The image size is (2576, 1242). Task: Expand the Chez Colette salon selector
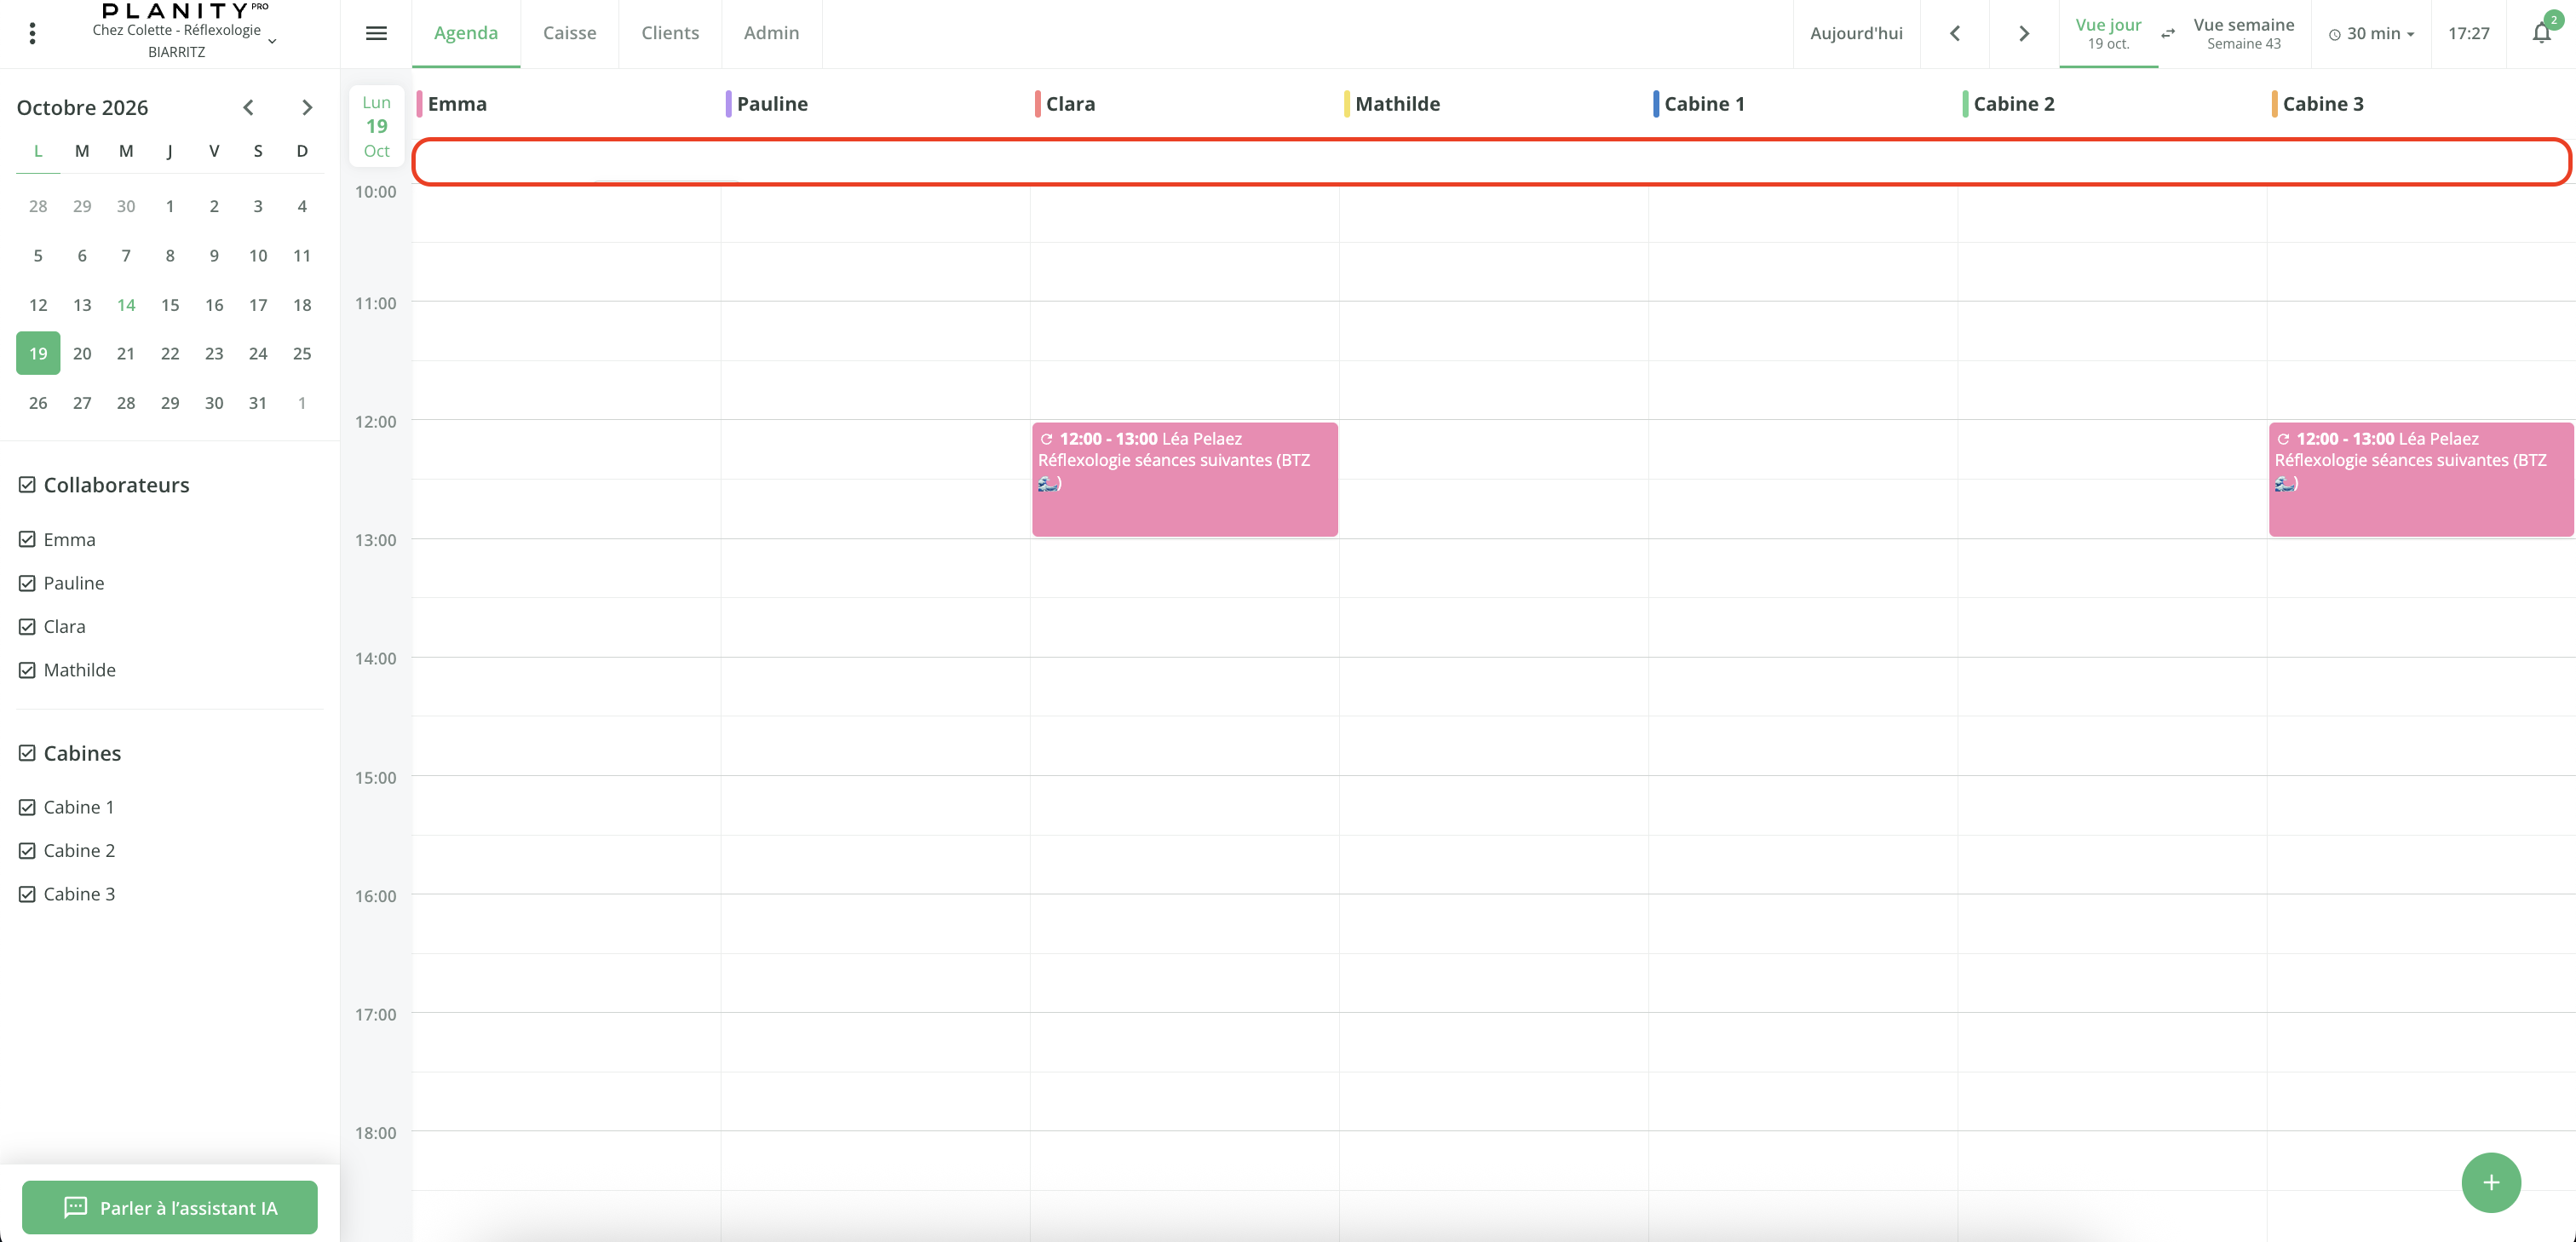click(185, 40)
